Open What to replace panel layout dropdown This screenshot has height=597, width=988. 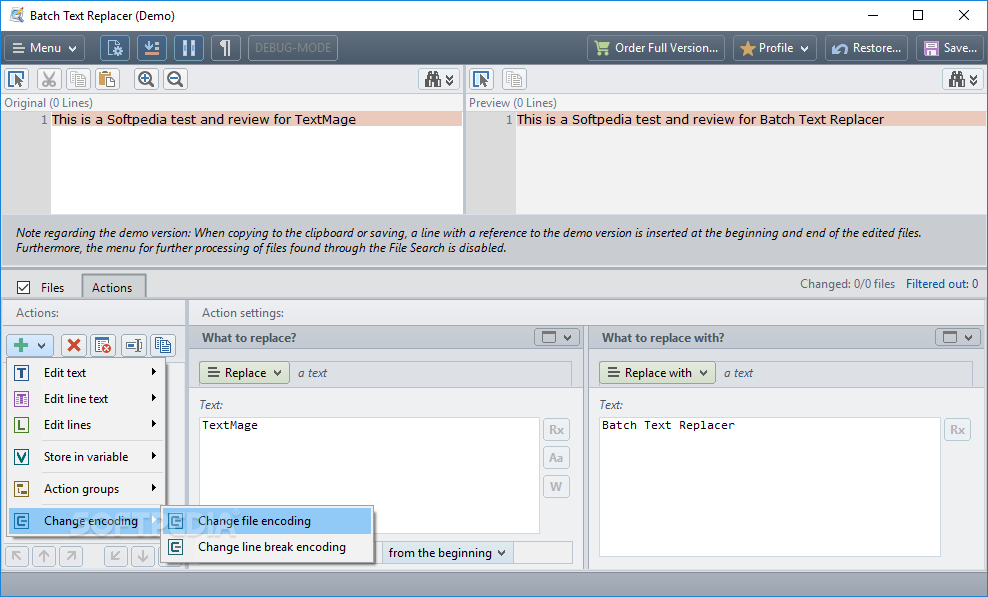[x=557, y=337]
